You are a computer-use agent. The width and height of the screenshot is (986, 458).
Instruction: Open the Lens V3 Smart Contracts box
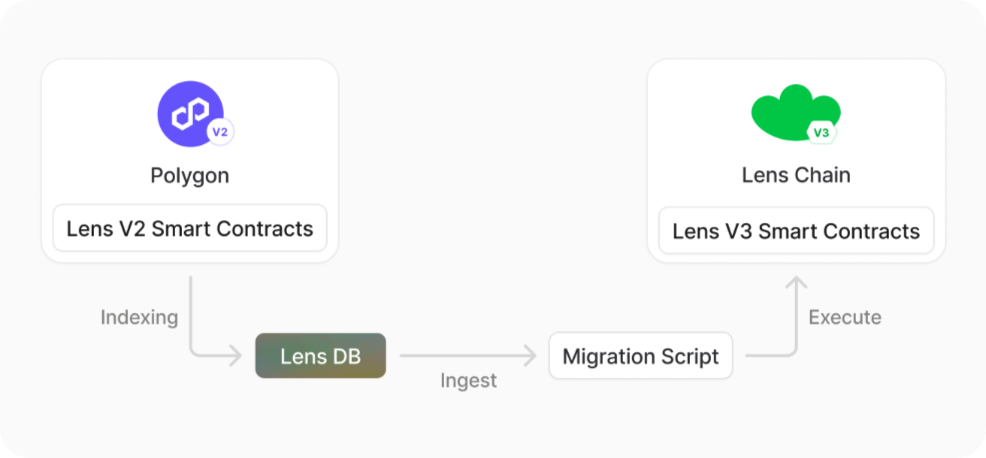point(796,232)
